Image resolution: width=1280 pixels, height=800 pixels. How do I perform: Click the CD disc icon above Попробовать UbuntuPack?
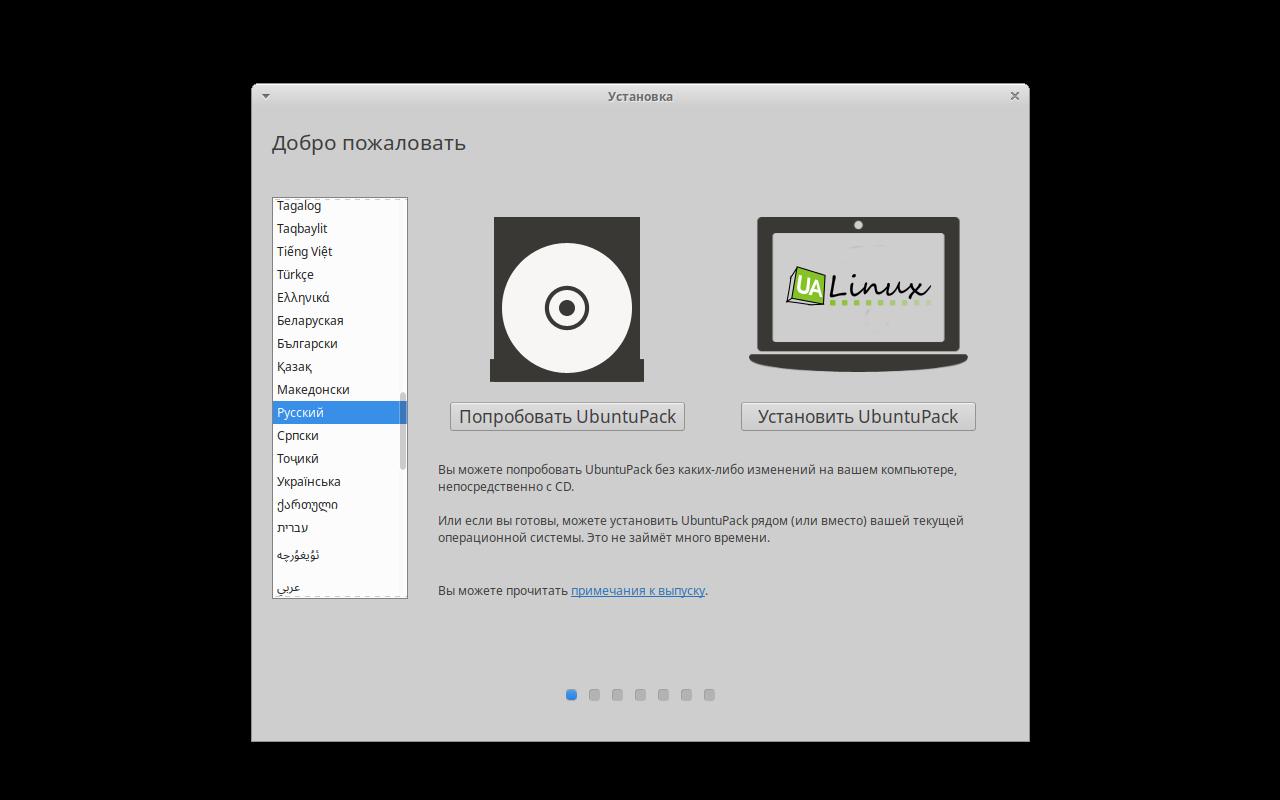[x=567, y=299]
